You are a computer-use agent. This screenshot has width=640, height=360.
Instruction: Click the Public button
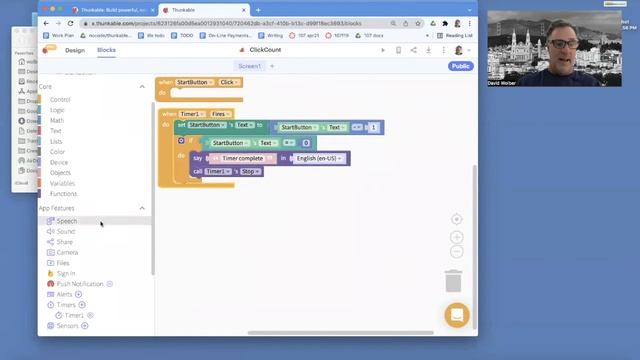461,66
